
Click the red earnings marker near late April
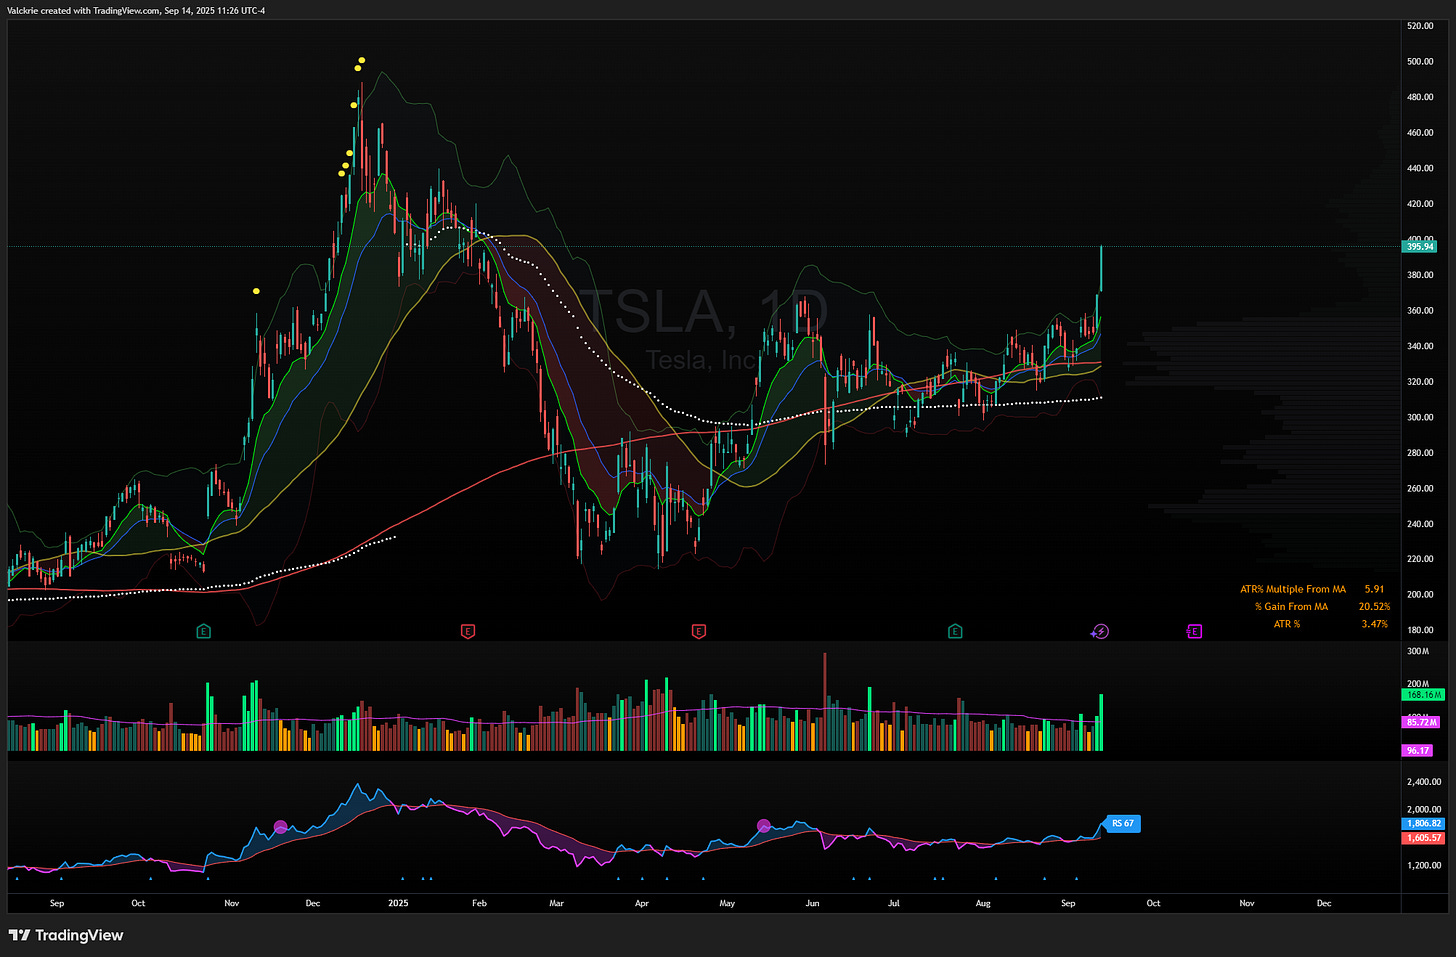pos(698,631)
